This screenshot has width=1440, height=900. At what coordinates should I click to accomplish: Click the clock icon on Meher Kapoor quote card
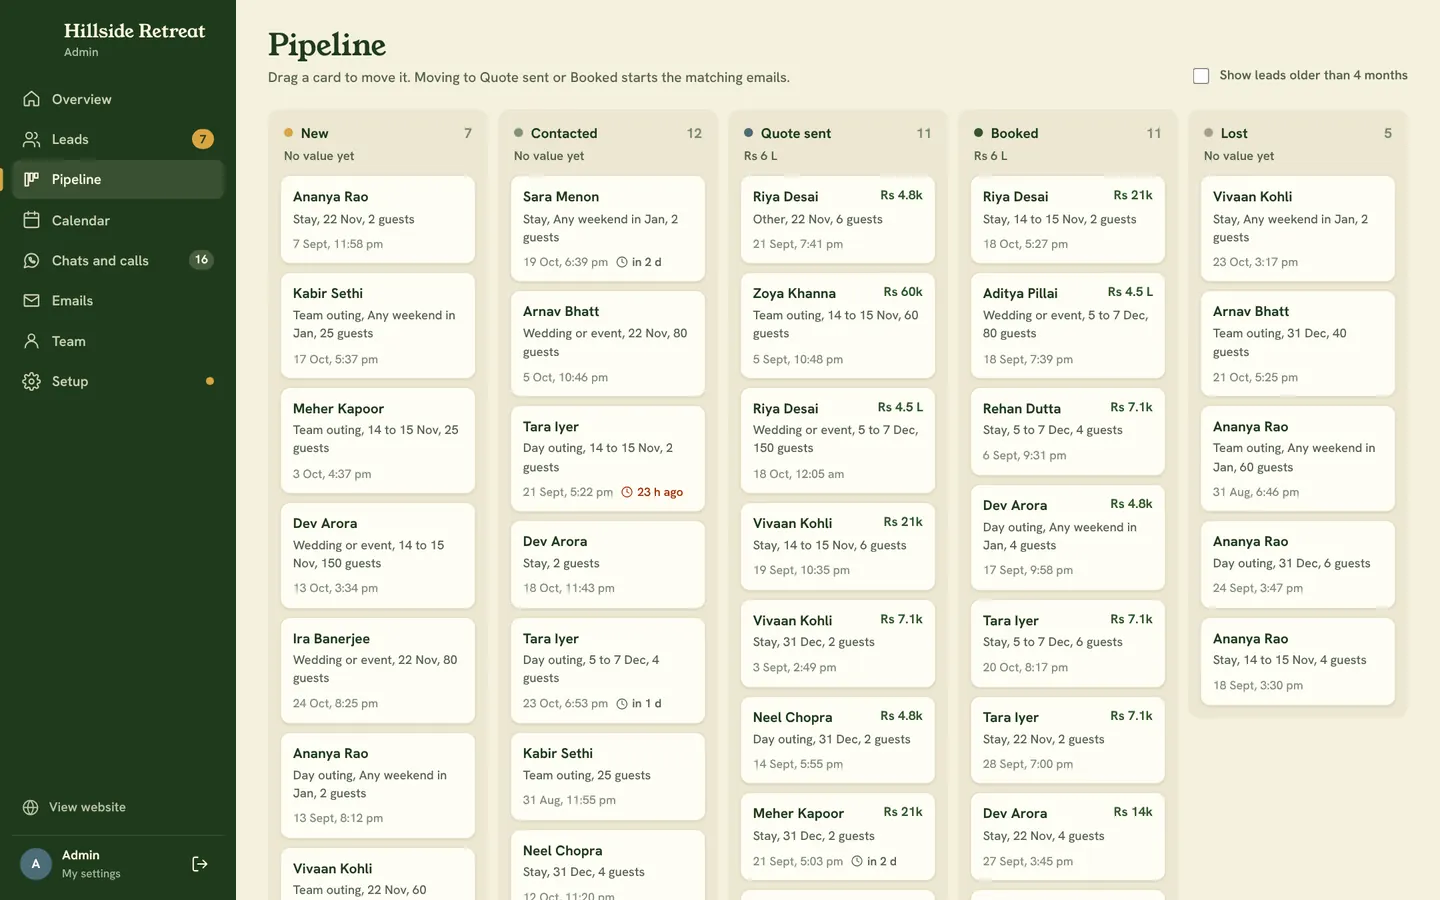[857, 861]
